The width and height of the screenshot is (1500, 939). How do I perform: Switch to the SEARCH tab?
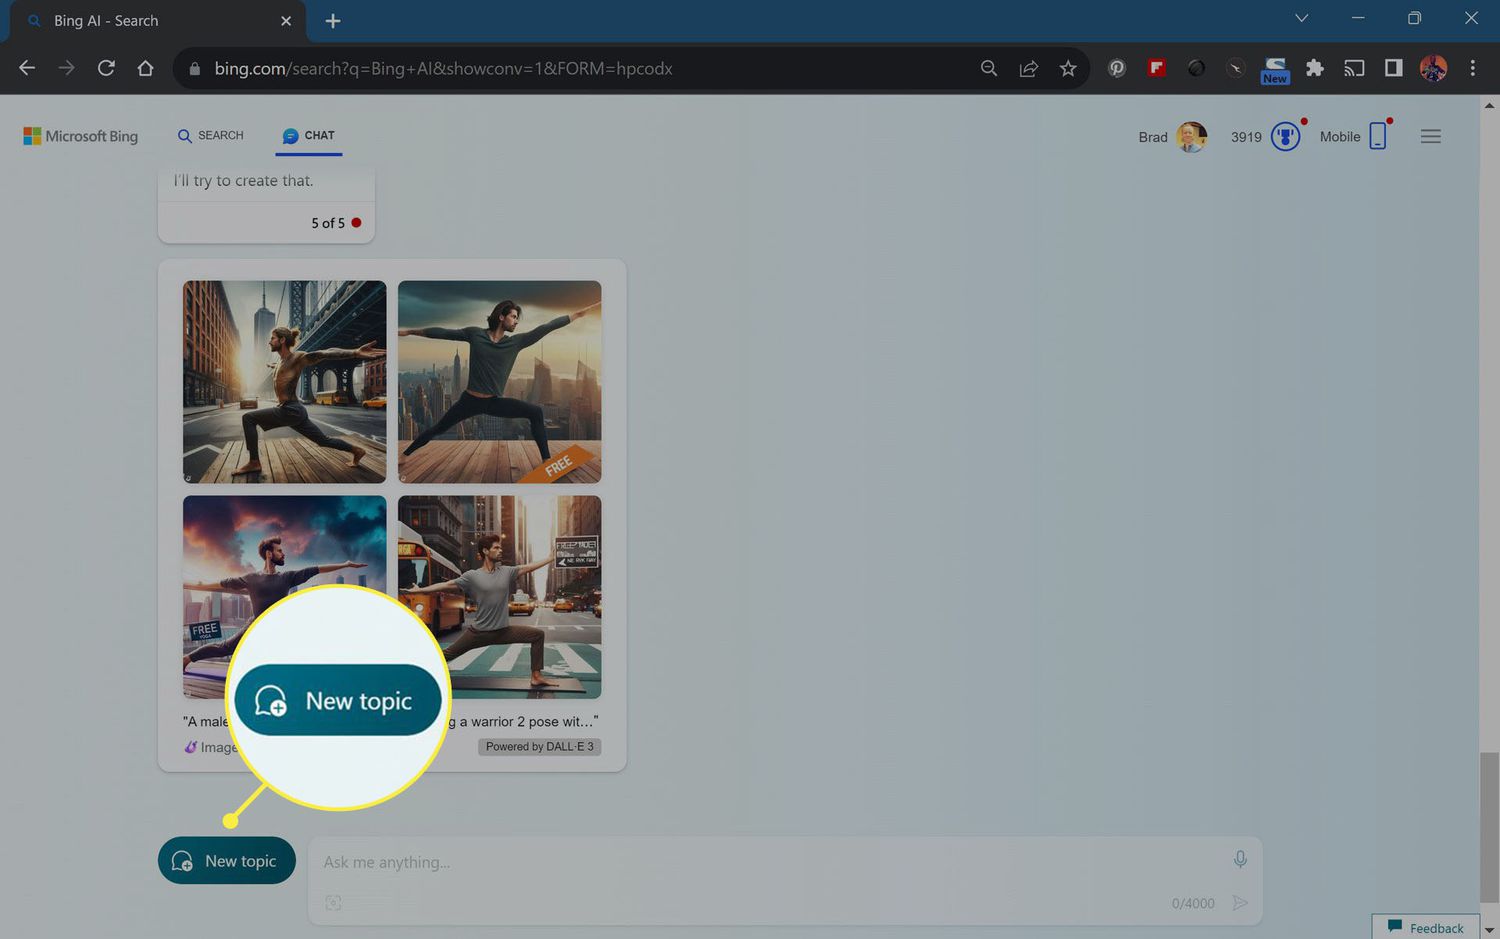click(x=211, y=135)
